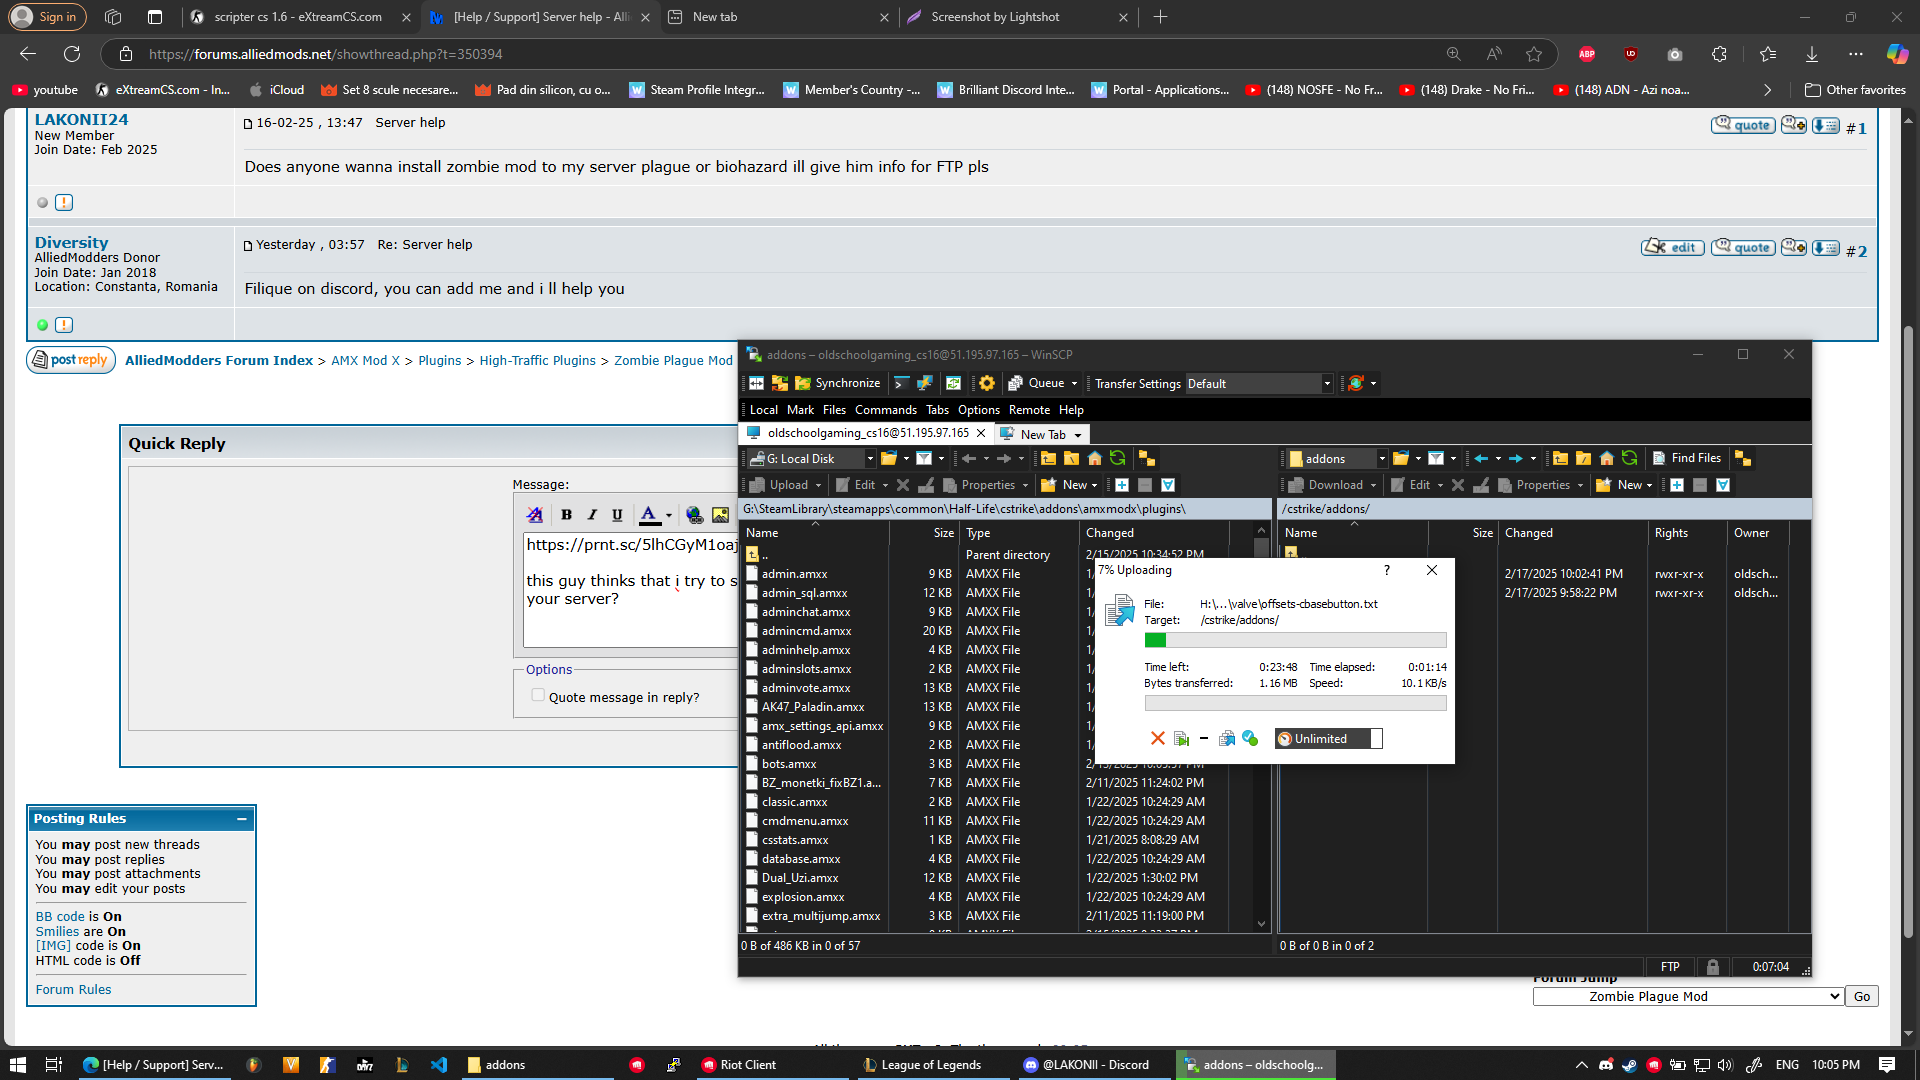Click select files plus icon in remote panel
Image resolution: width=1920 pixels, height=1080 pixels.
tap(1677, 485)
